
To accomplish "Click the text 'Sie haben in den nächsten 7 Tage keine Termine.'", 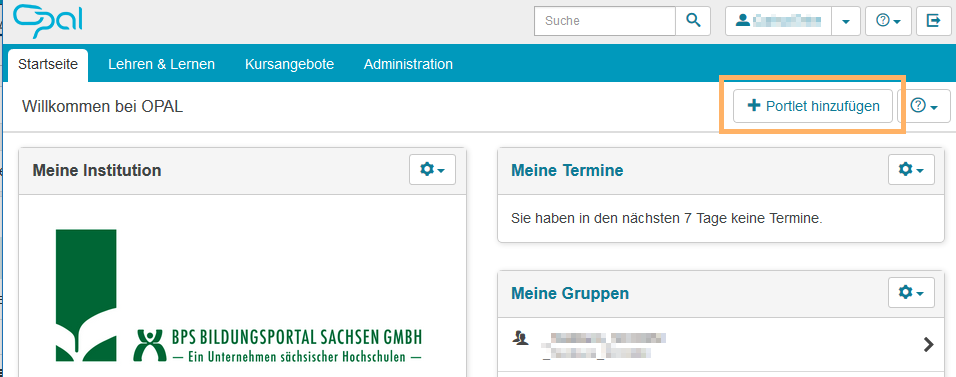I will (667, 218).
